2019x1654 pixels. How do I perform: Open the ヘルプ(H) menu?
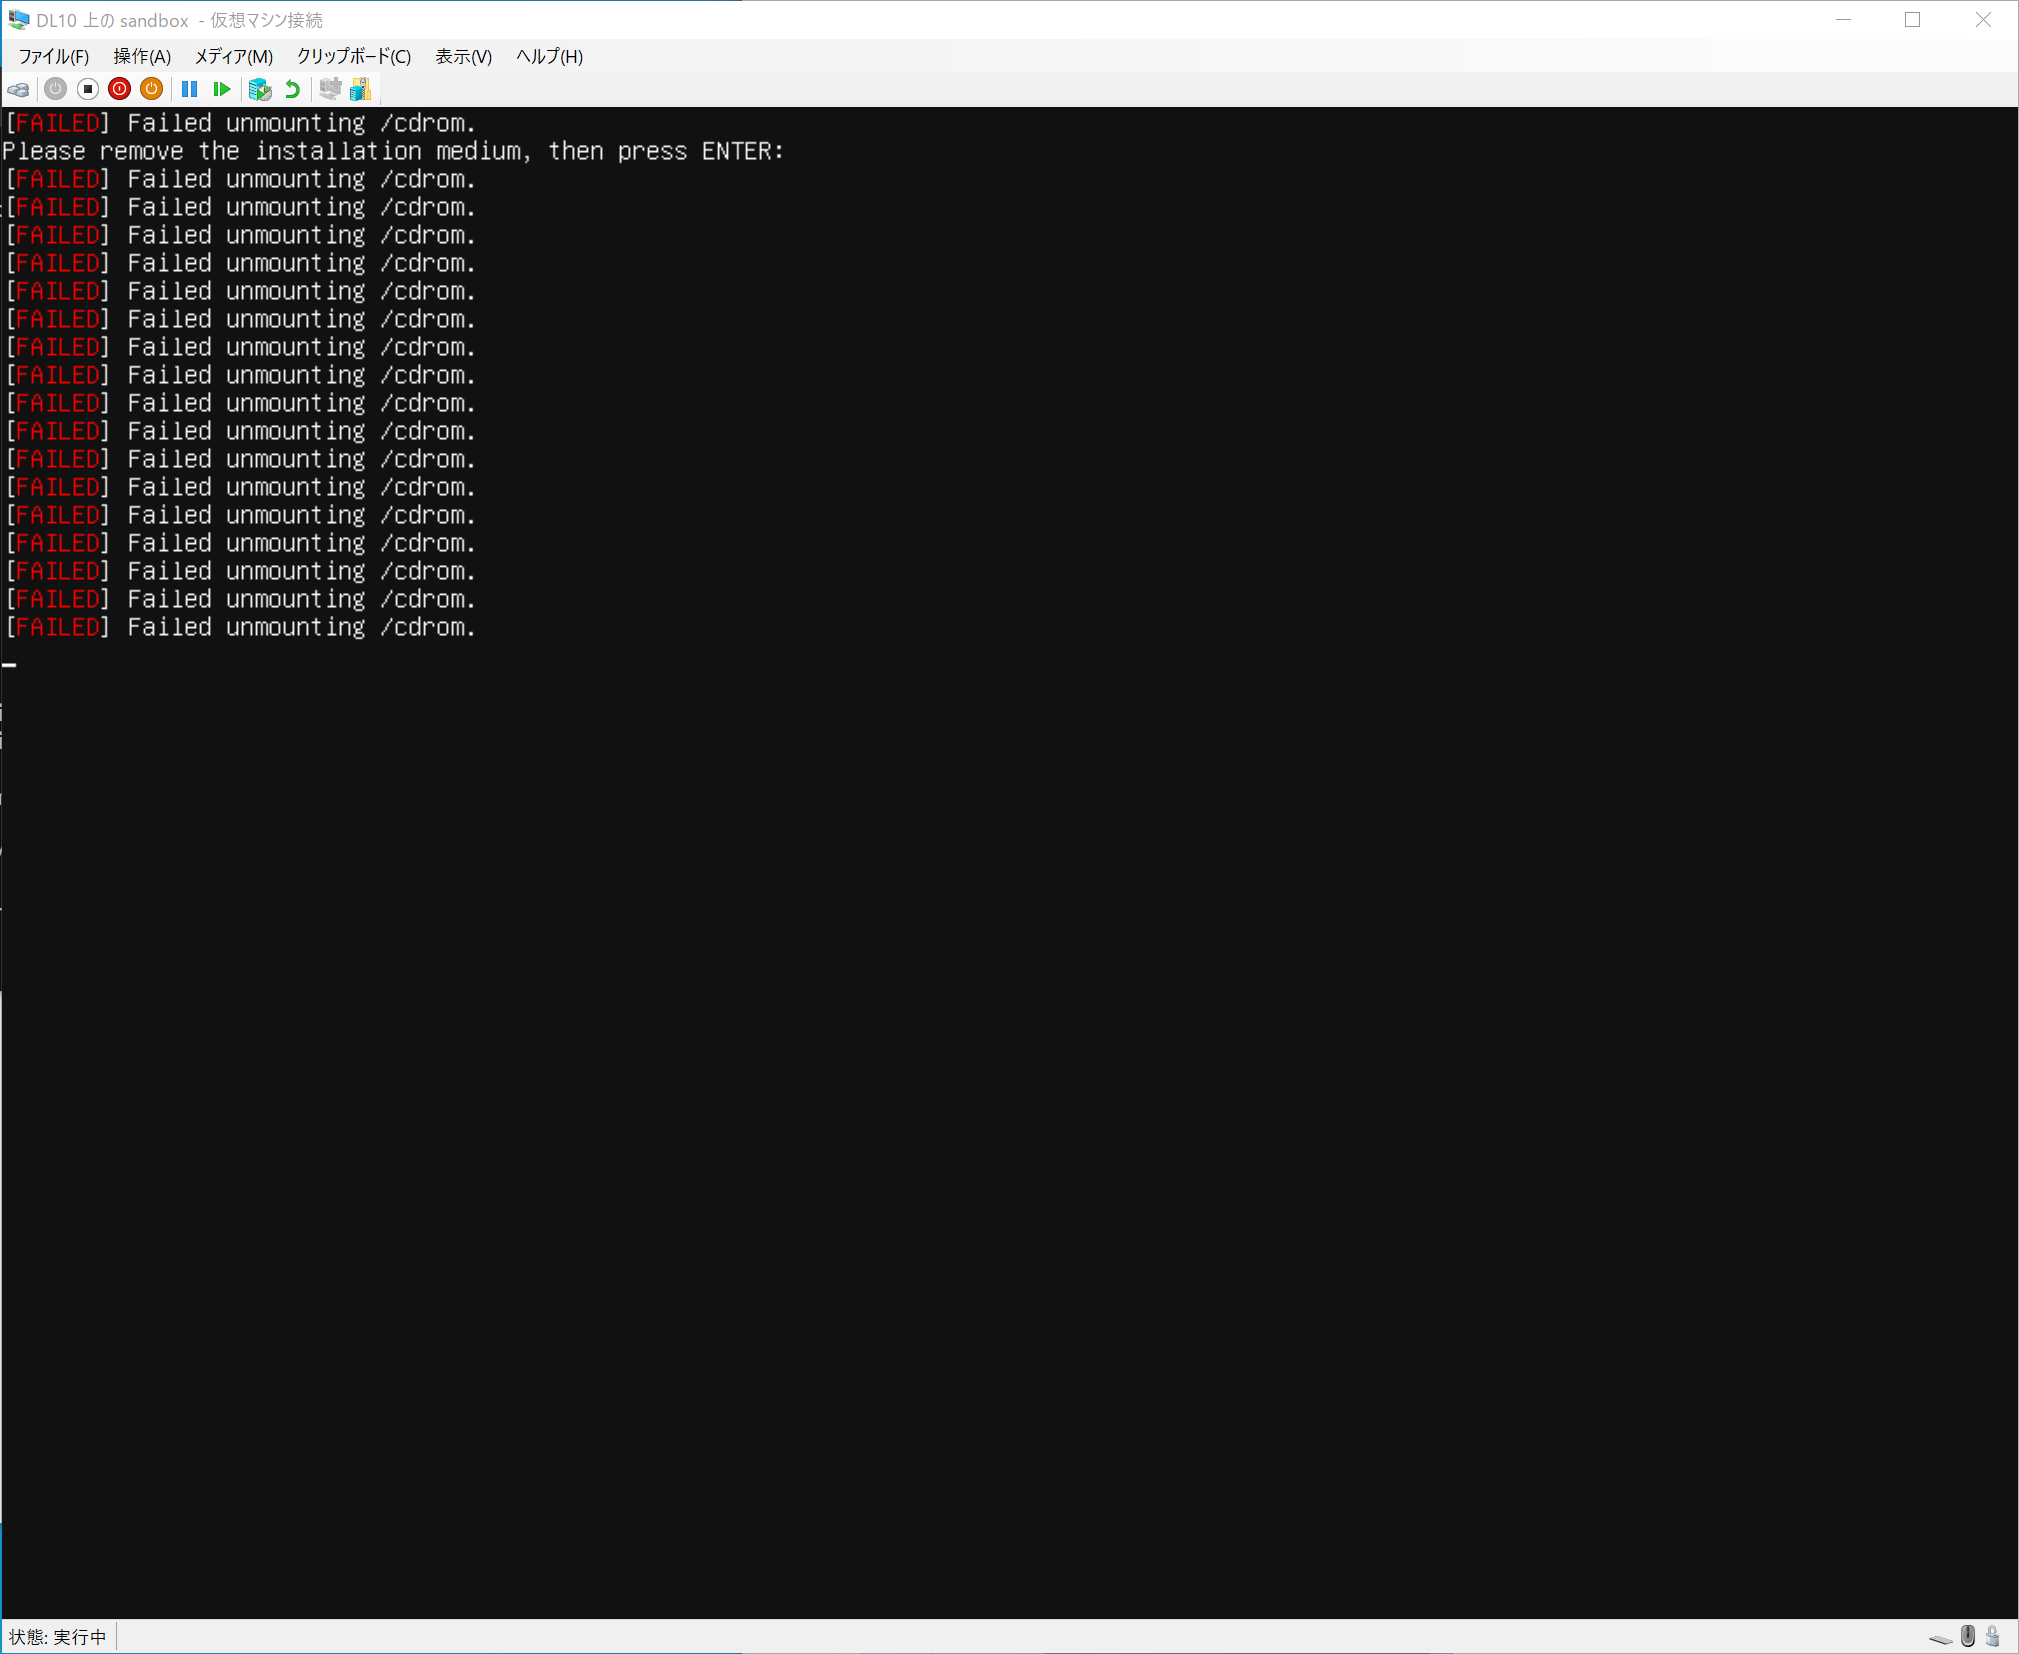549,57
